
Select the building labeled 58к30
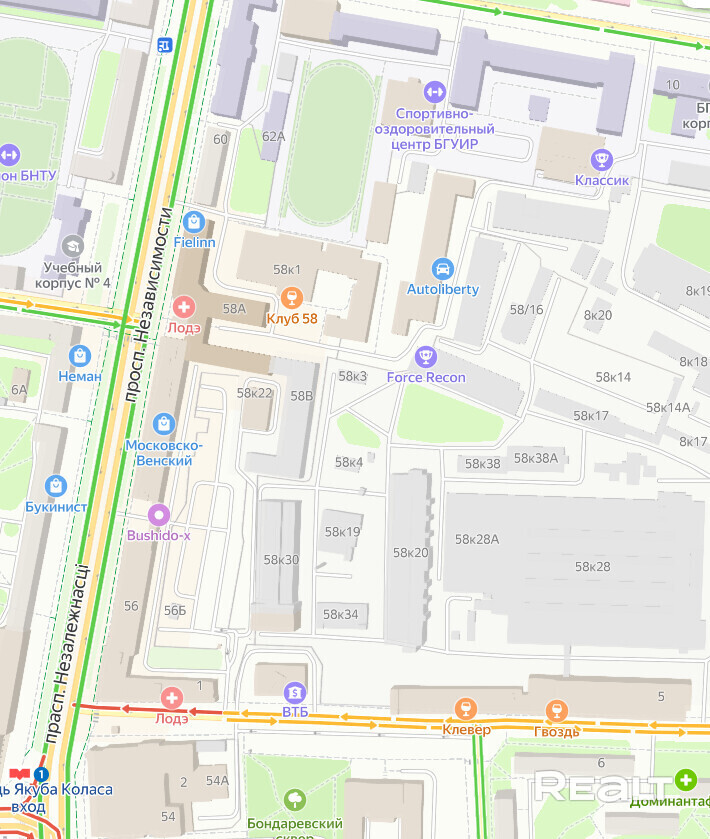pos(281,560)
